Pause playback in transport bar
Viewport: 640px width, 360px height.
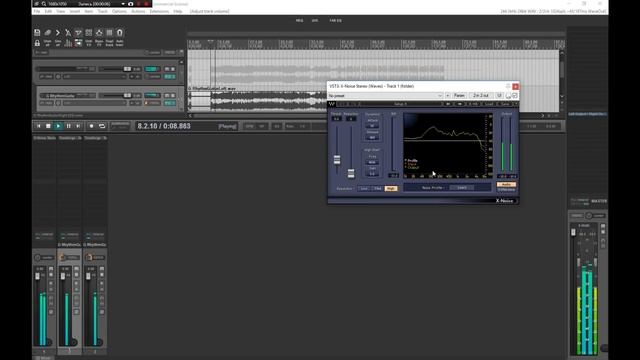(x=68, y=126)
